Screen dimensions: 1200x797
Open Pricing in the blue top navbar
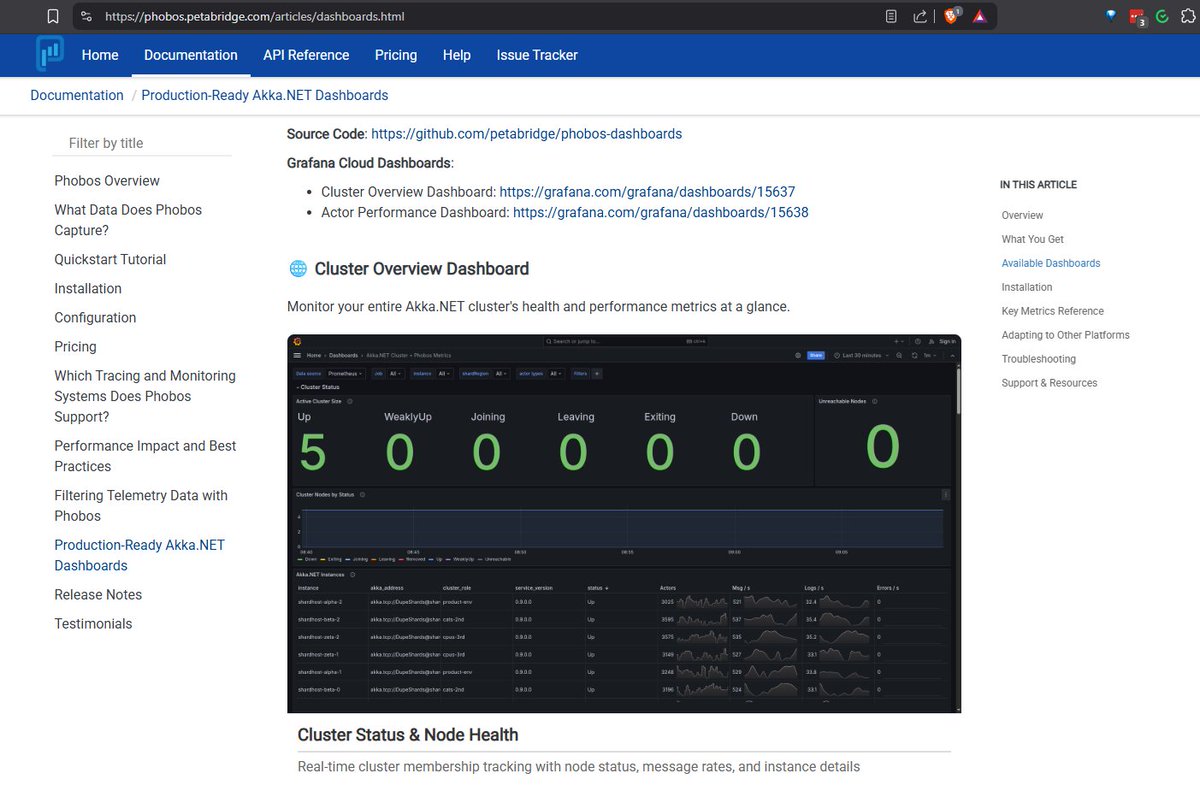(396, 55)
